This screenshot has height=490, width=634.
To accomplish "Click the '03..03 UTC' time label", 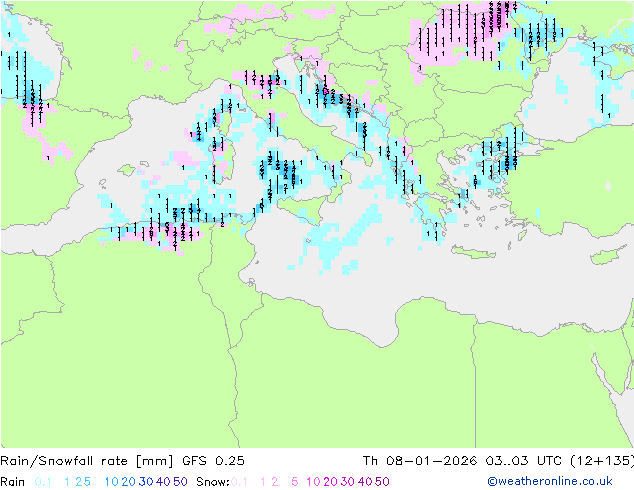I will [x=523, y=461].
